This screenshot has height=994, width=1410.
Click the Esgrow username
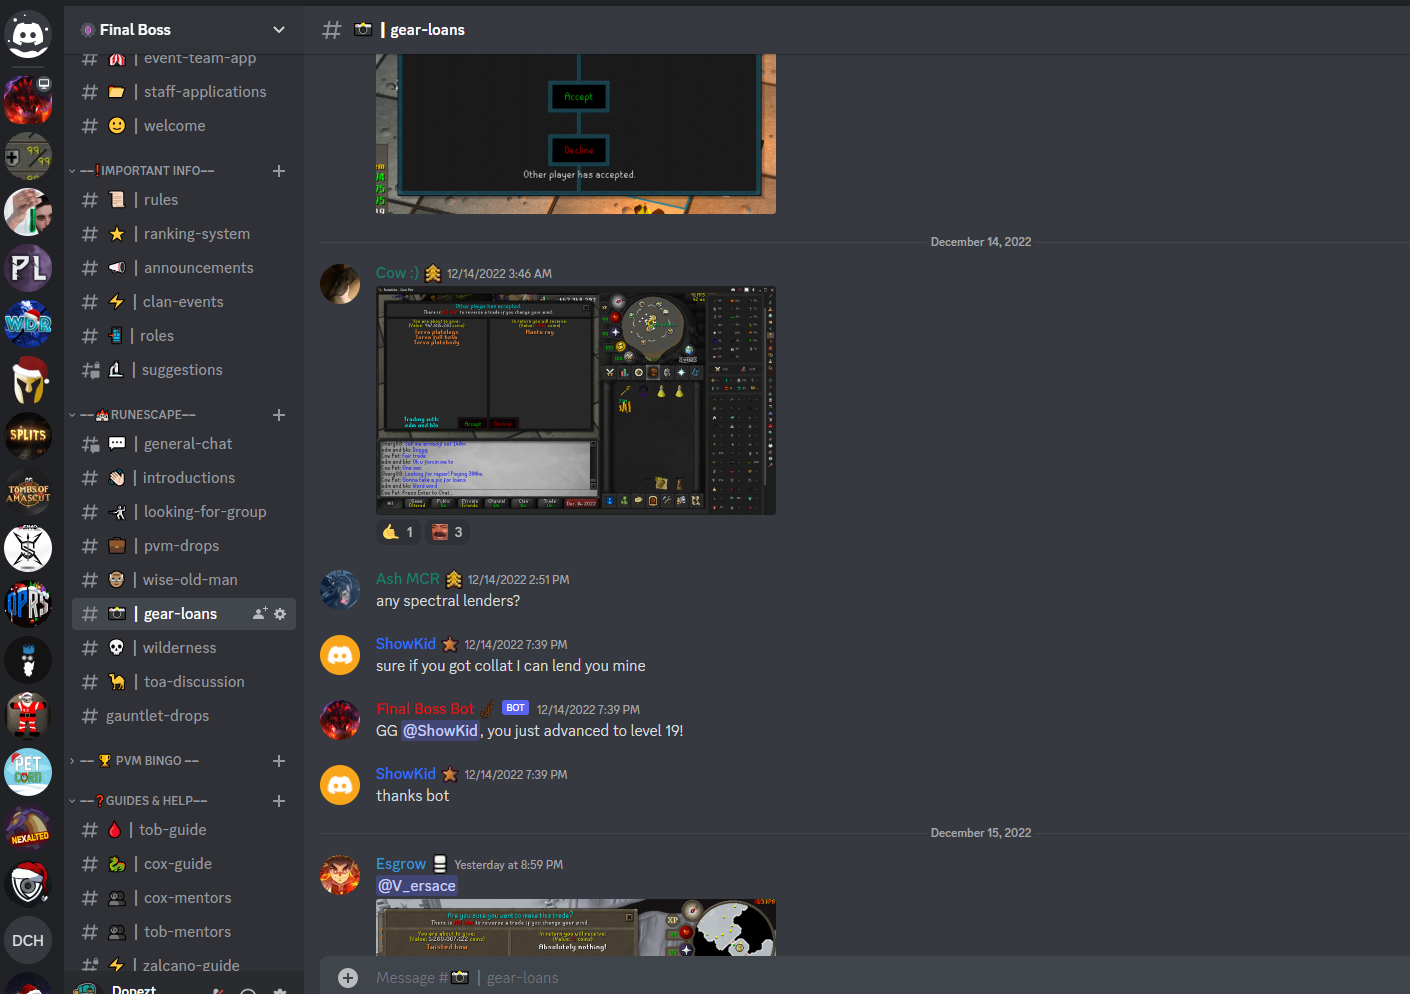pos(401,864)
